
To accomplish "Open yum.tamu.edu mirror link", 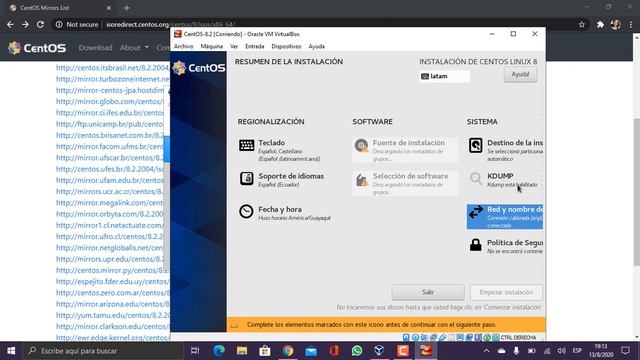I will pos(113,316).
